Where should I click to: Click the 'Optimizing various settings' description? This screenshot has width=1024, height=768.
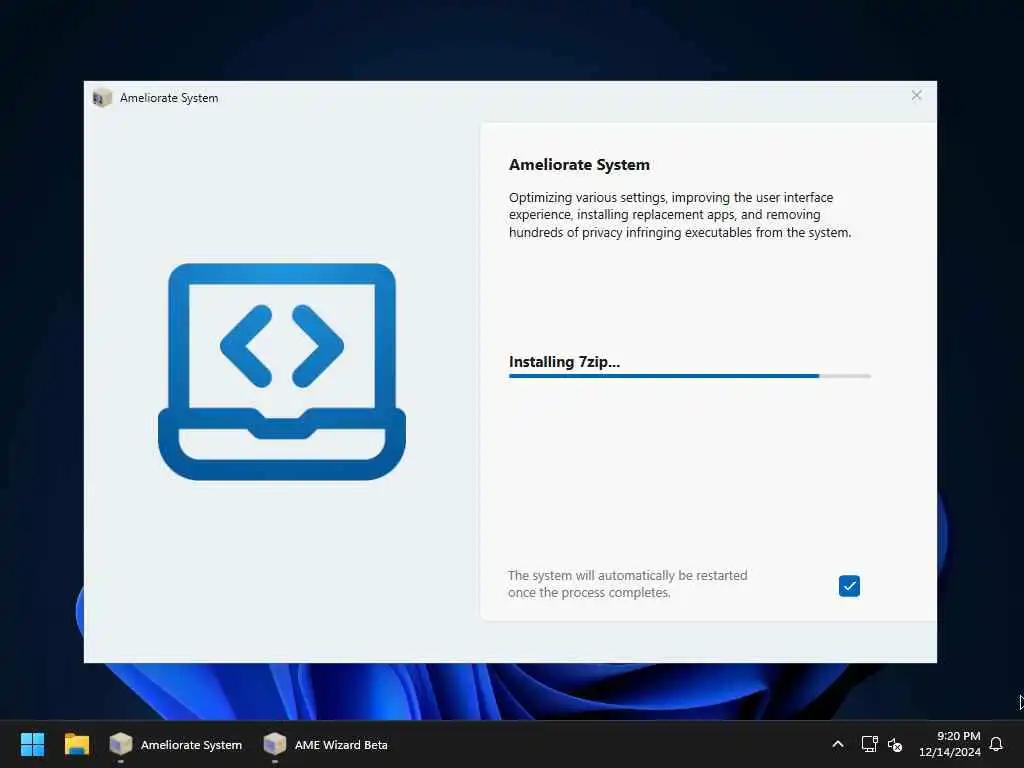point(680,215)
